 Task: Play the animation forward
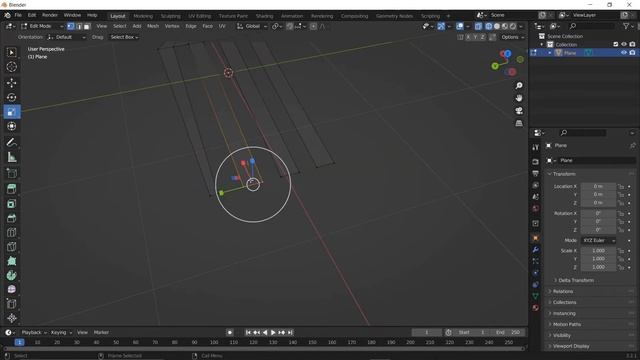coord(273,333)
